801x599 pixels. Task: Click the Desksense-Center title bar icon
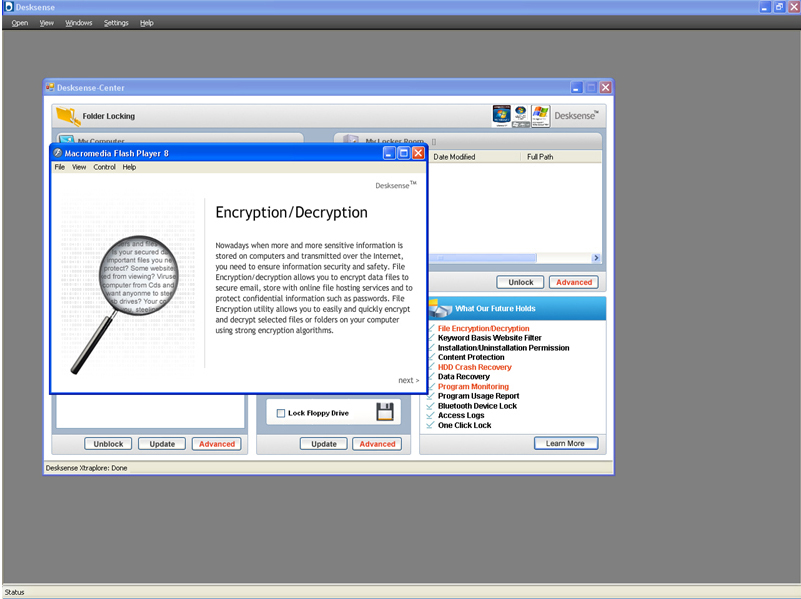coord(50,87)
